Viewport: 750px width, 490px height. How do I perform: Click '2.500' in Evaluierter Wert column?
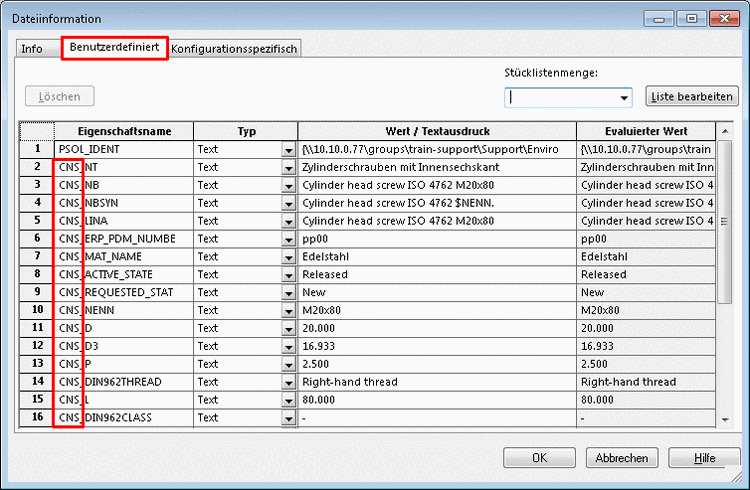coord(594,364)
